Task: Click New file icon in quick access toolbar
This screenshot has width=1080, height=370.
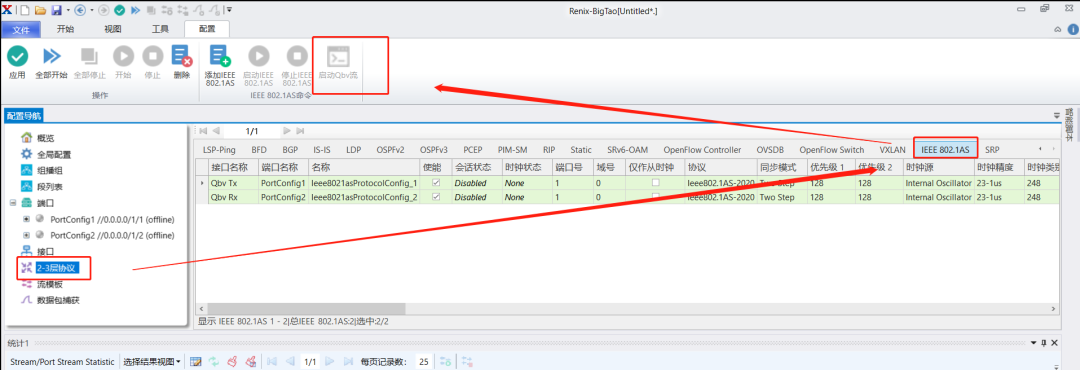Action: (x=25, y=10)
